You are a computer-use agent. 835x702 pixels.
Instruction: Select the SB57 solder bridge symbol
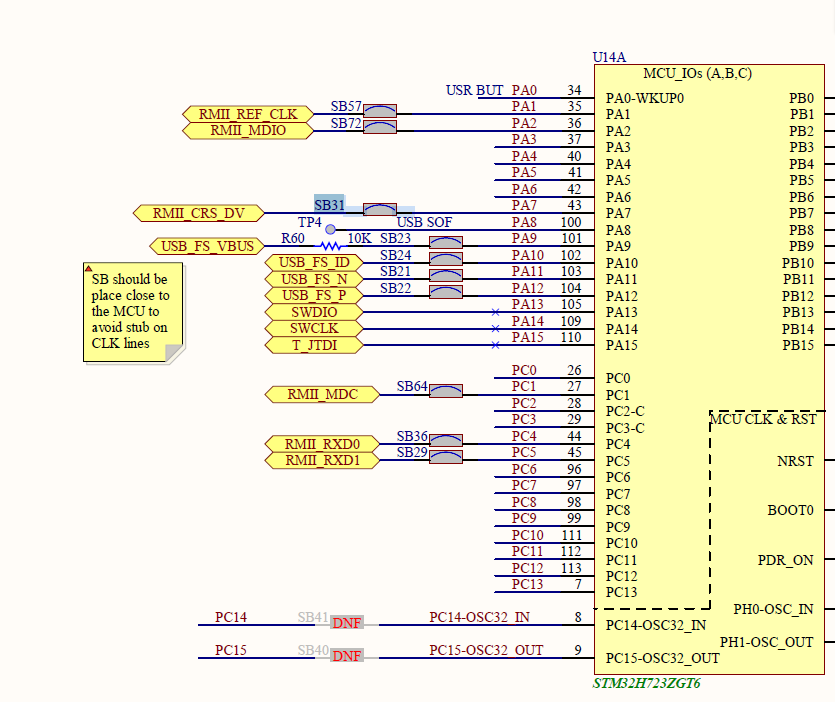(379, 109)
